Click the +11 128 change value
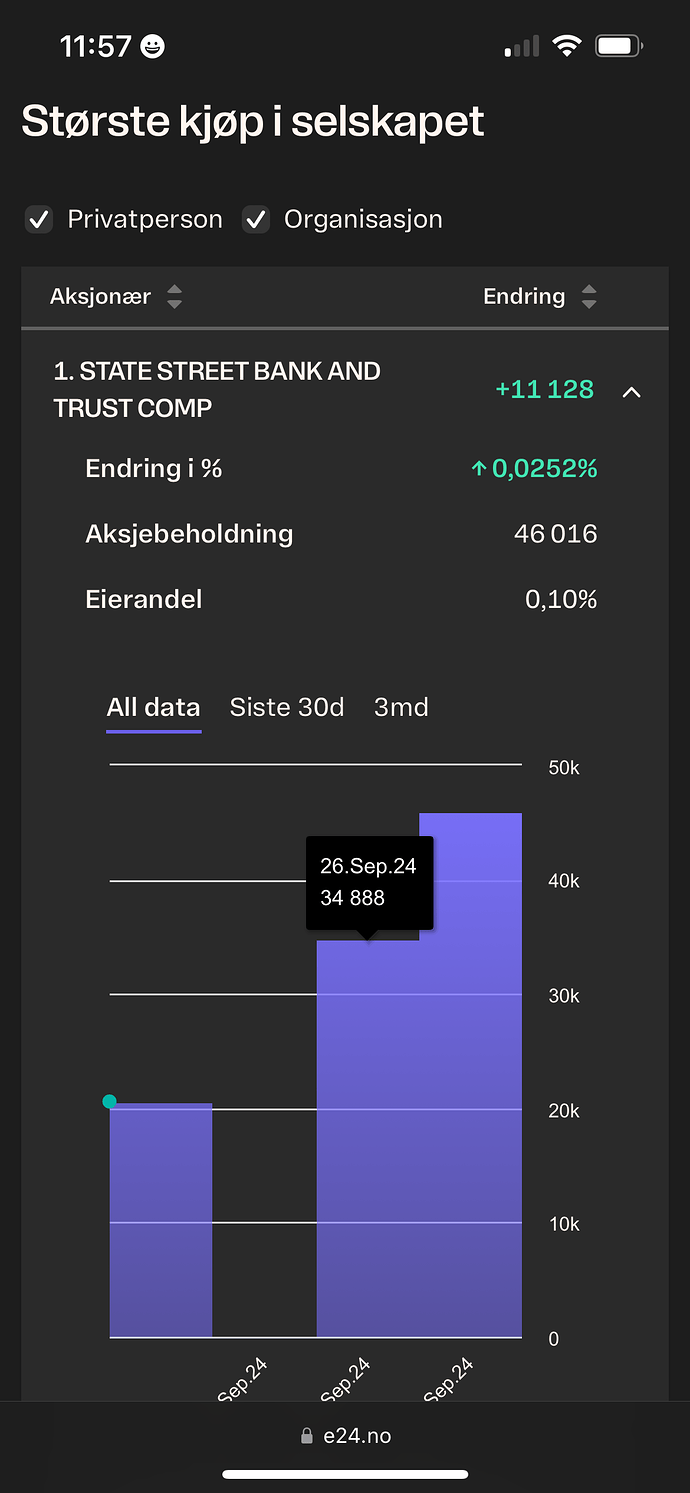The width and height of the screenshot is (690, 1493). pos(545,389)
